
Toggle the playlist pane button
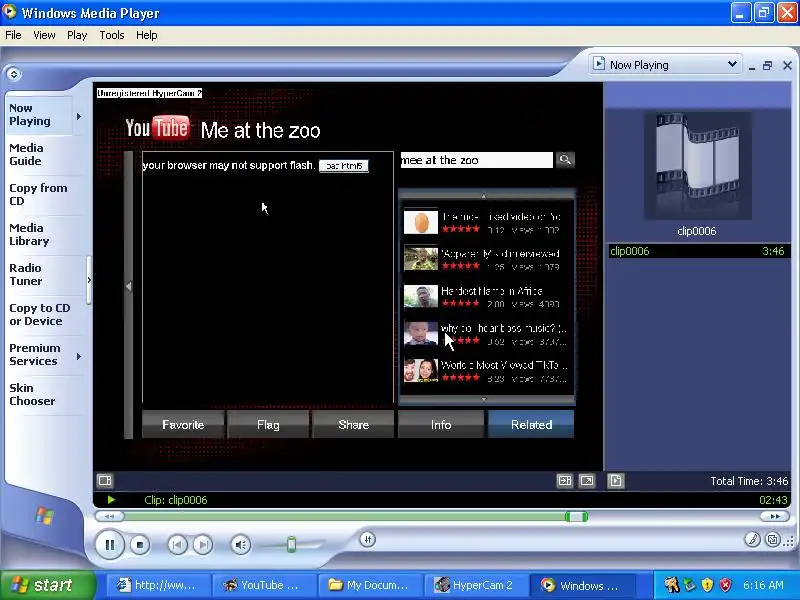(x=615, y=481)
